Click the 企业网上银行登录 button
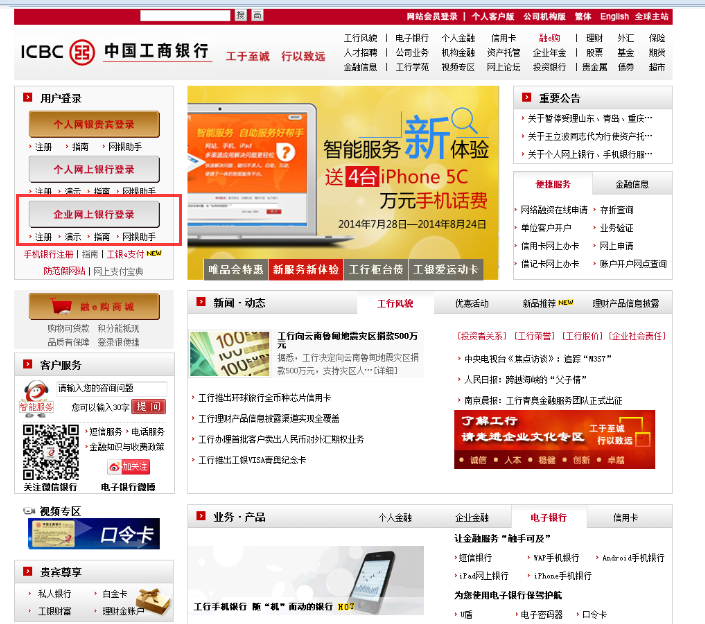This screenshot has height=624, width=705. pyautogui.click(x=94, y=214)
